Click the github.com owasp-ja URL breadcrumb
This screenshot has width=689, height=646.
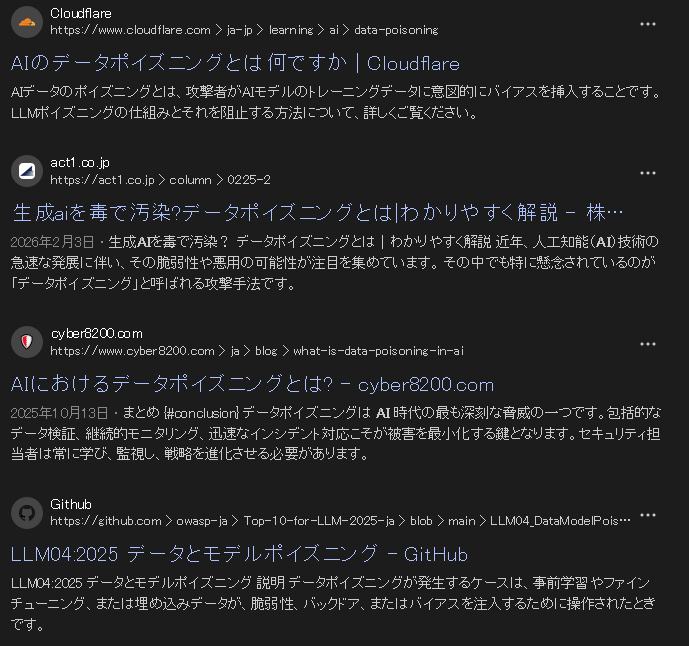pyautogui.click(x=340, y=521)
